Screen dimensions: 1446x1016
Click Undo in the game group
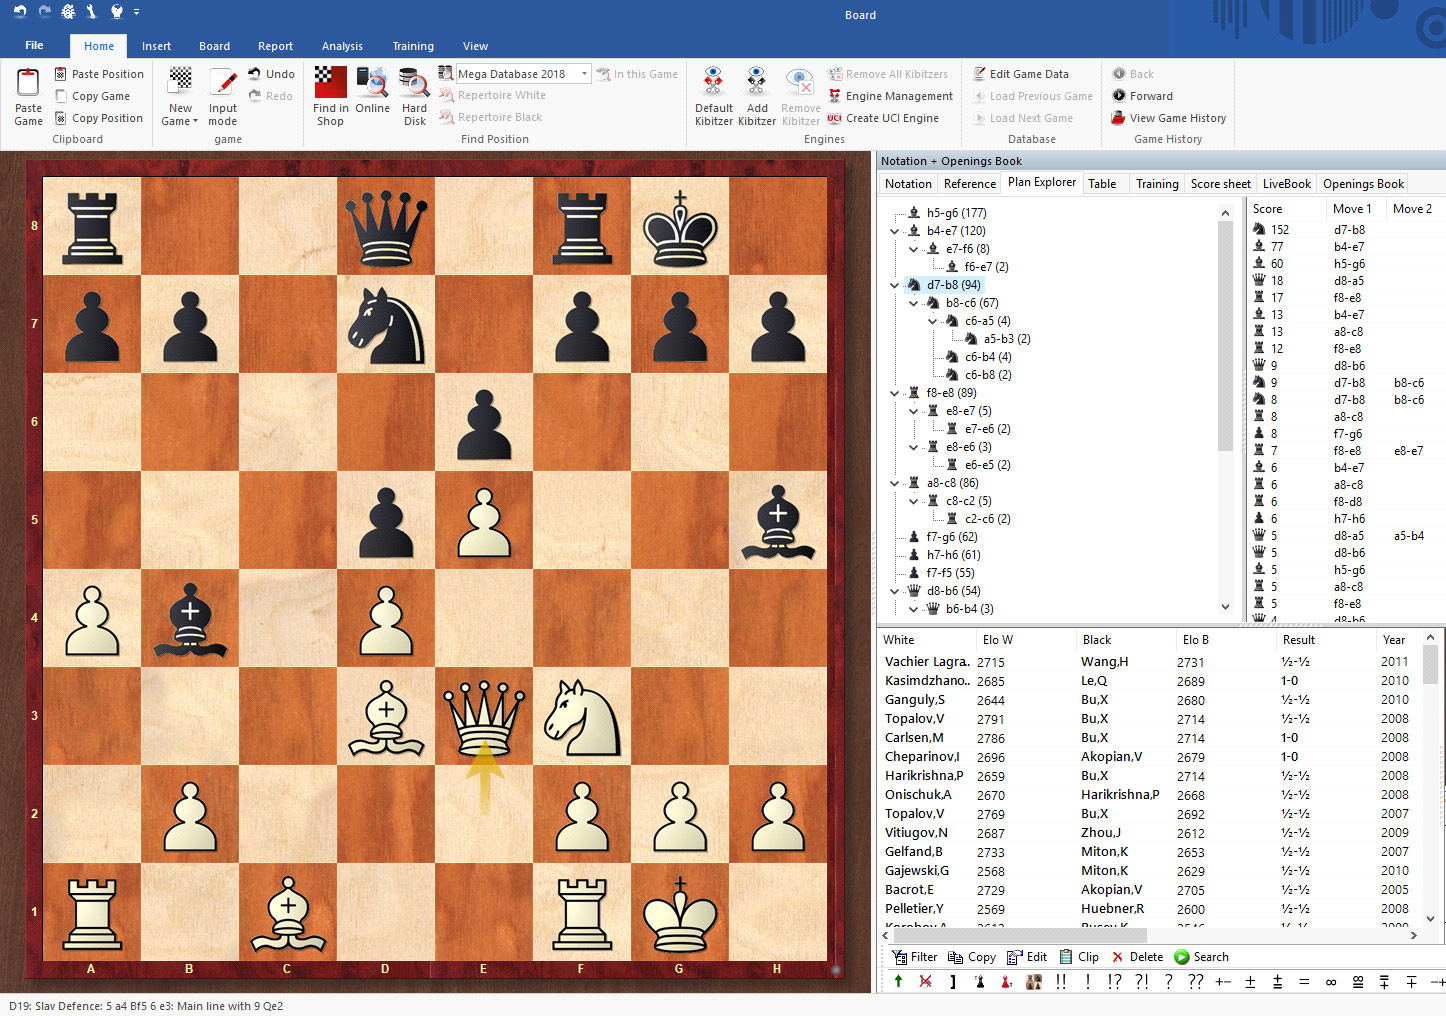pyautogui.click(x=271, y=73)
